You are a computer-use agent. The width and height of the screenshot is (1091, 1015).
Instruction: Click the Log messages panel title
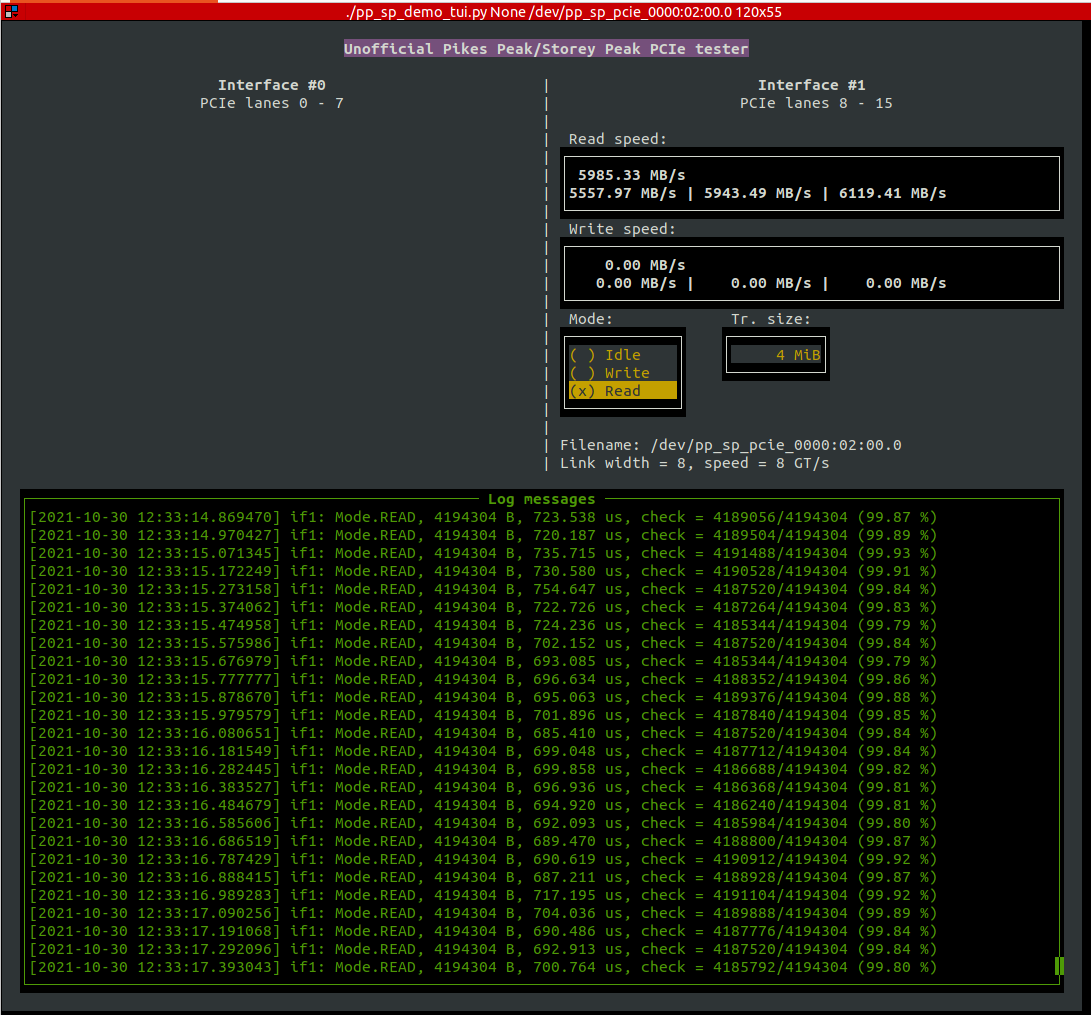(x=542, y=499)
